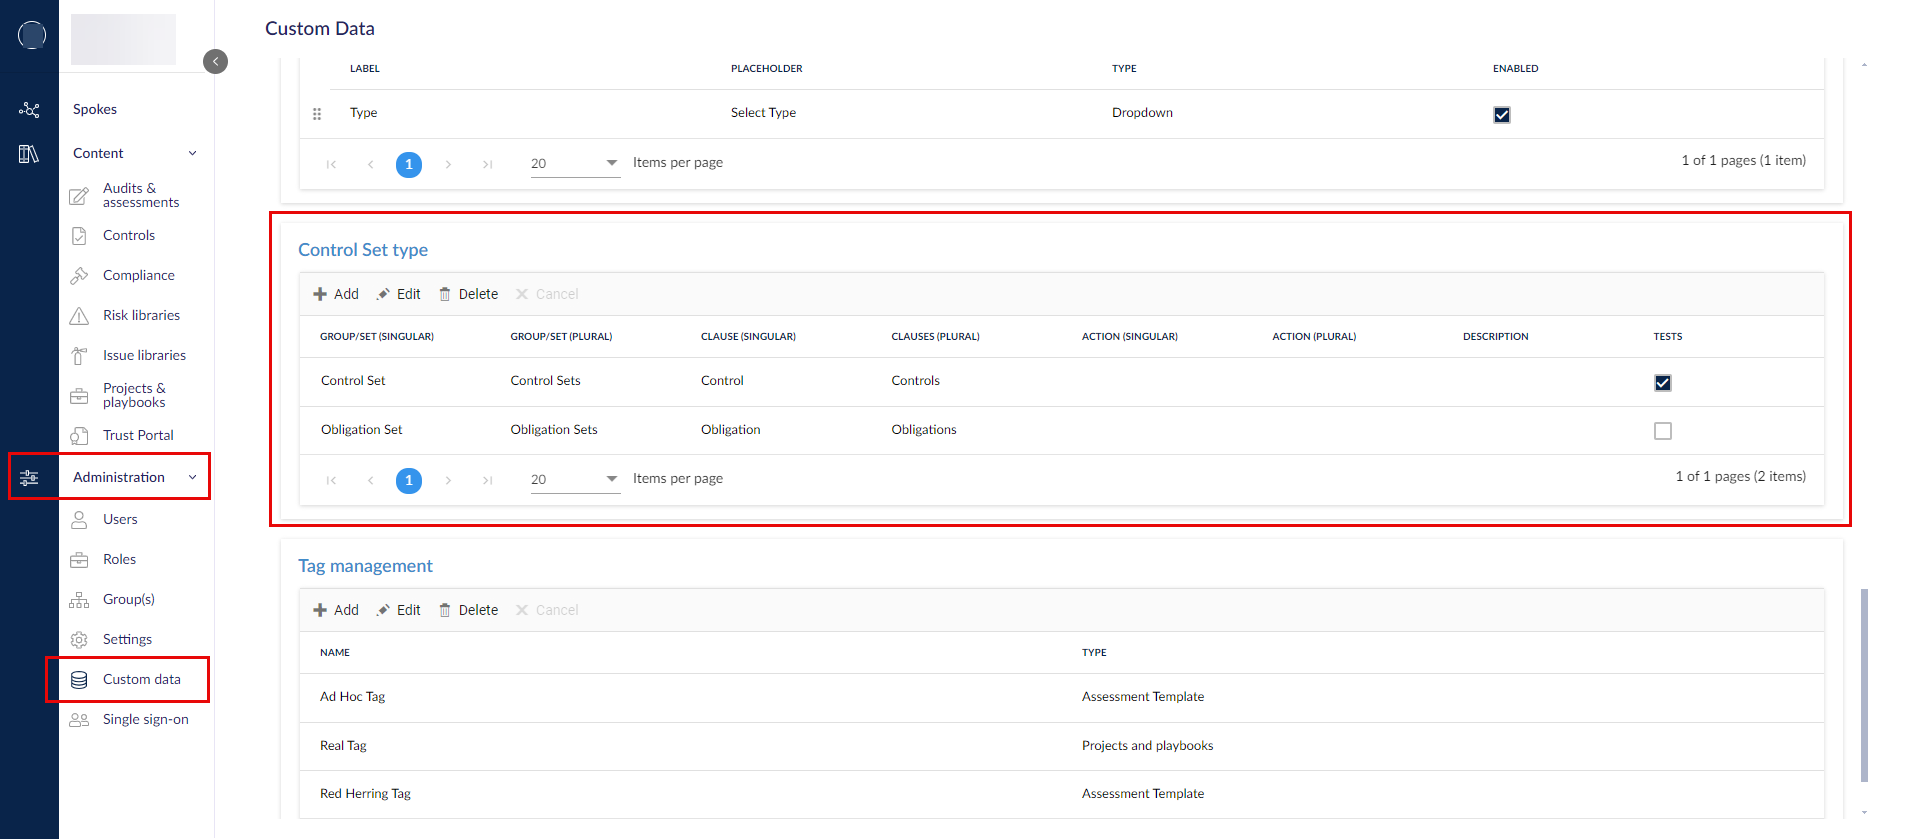
Task: Uncheck the Enabled checkbox for Type row
Action: [1501, 115]
